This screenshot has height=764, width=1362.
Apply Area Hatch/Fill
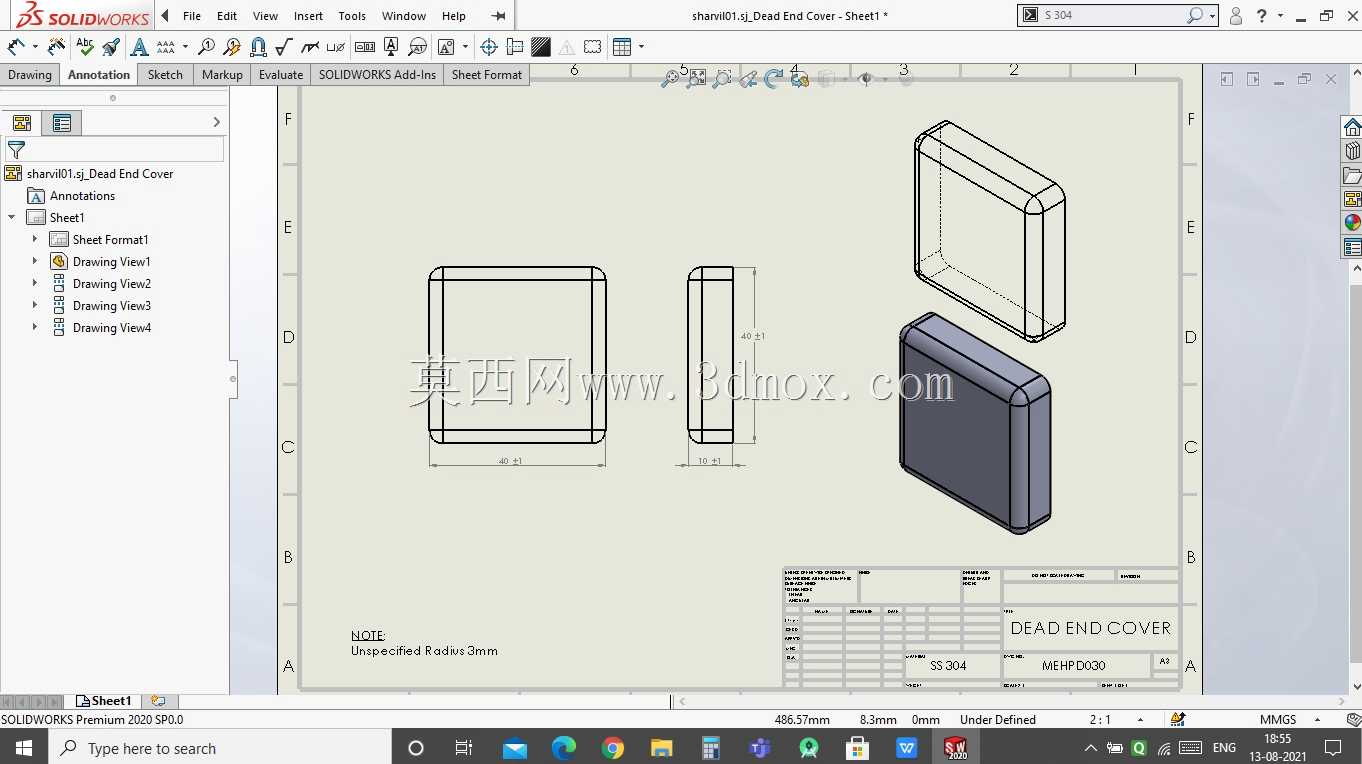pyautogui.click(x=541, y=46)
